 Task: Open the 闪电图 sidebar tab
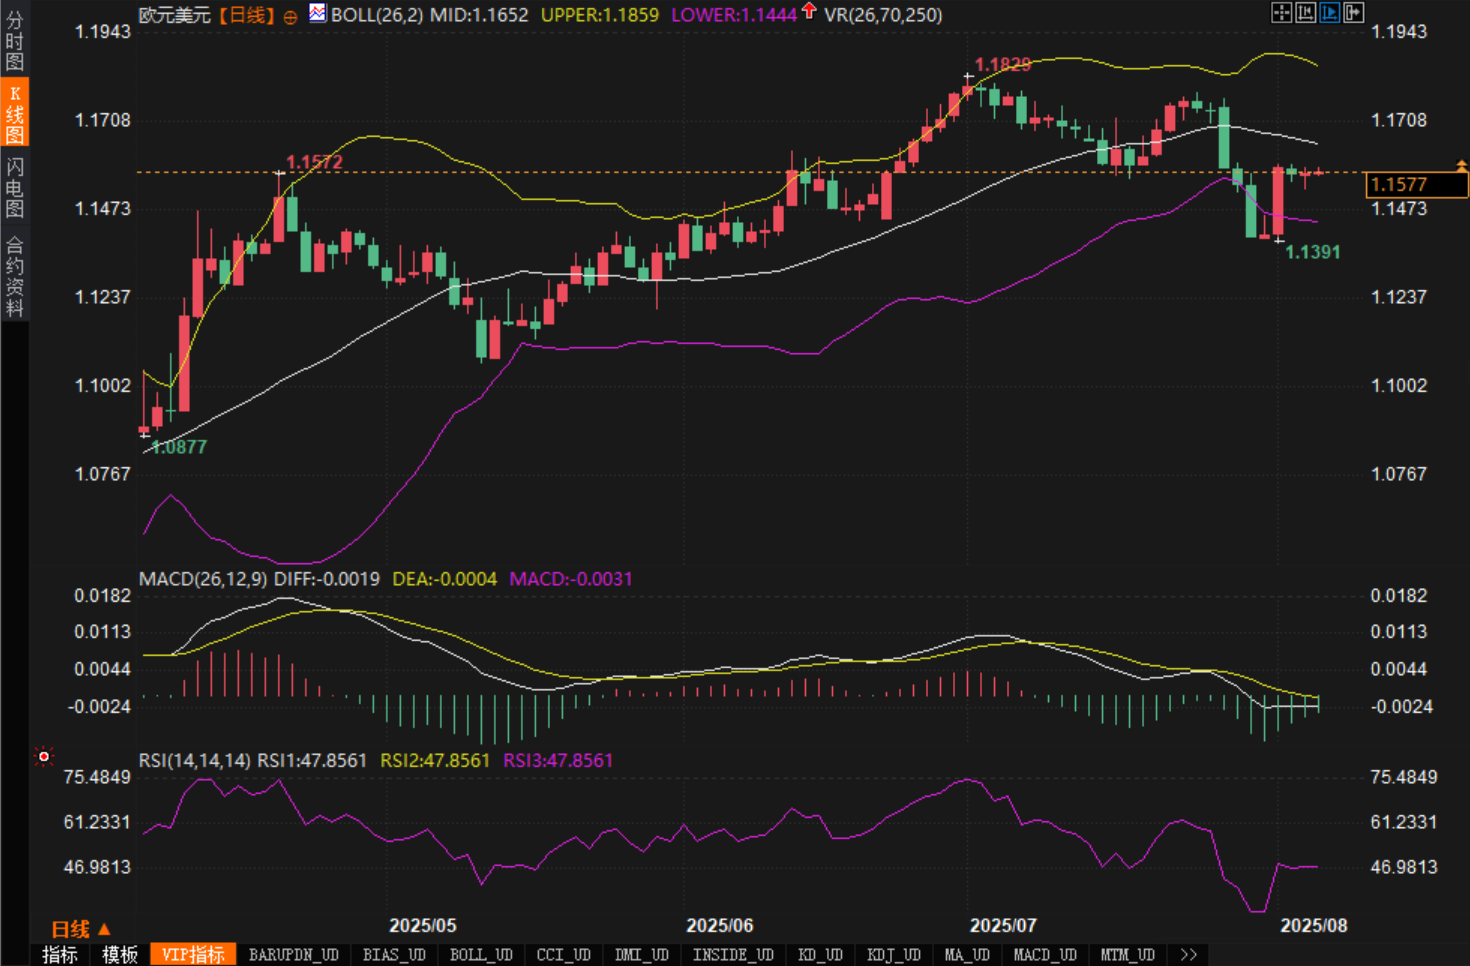click(x=14, y=187)
